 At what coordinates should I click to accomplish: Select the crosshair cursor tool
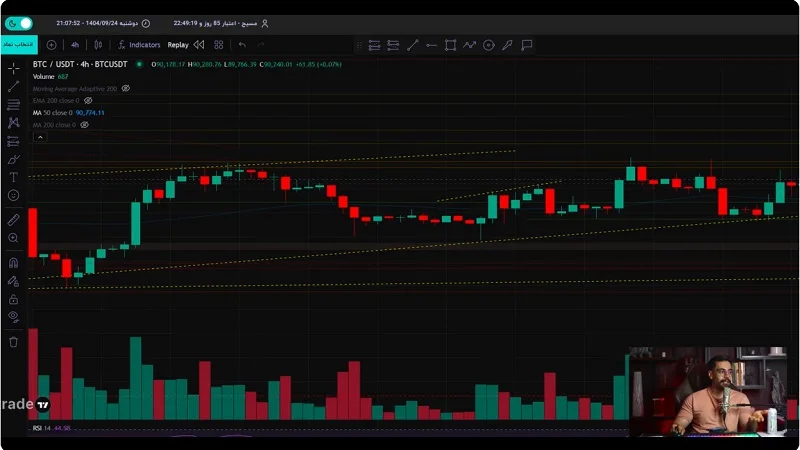click(x=13, y=68)
